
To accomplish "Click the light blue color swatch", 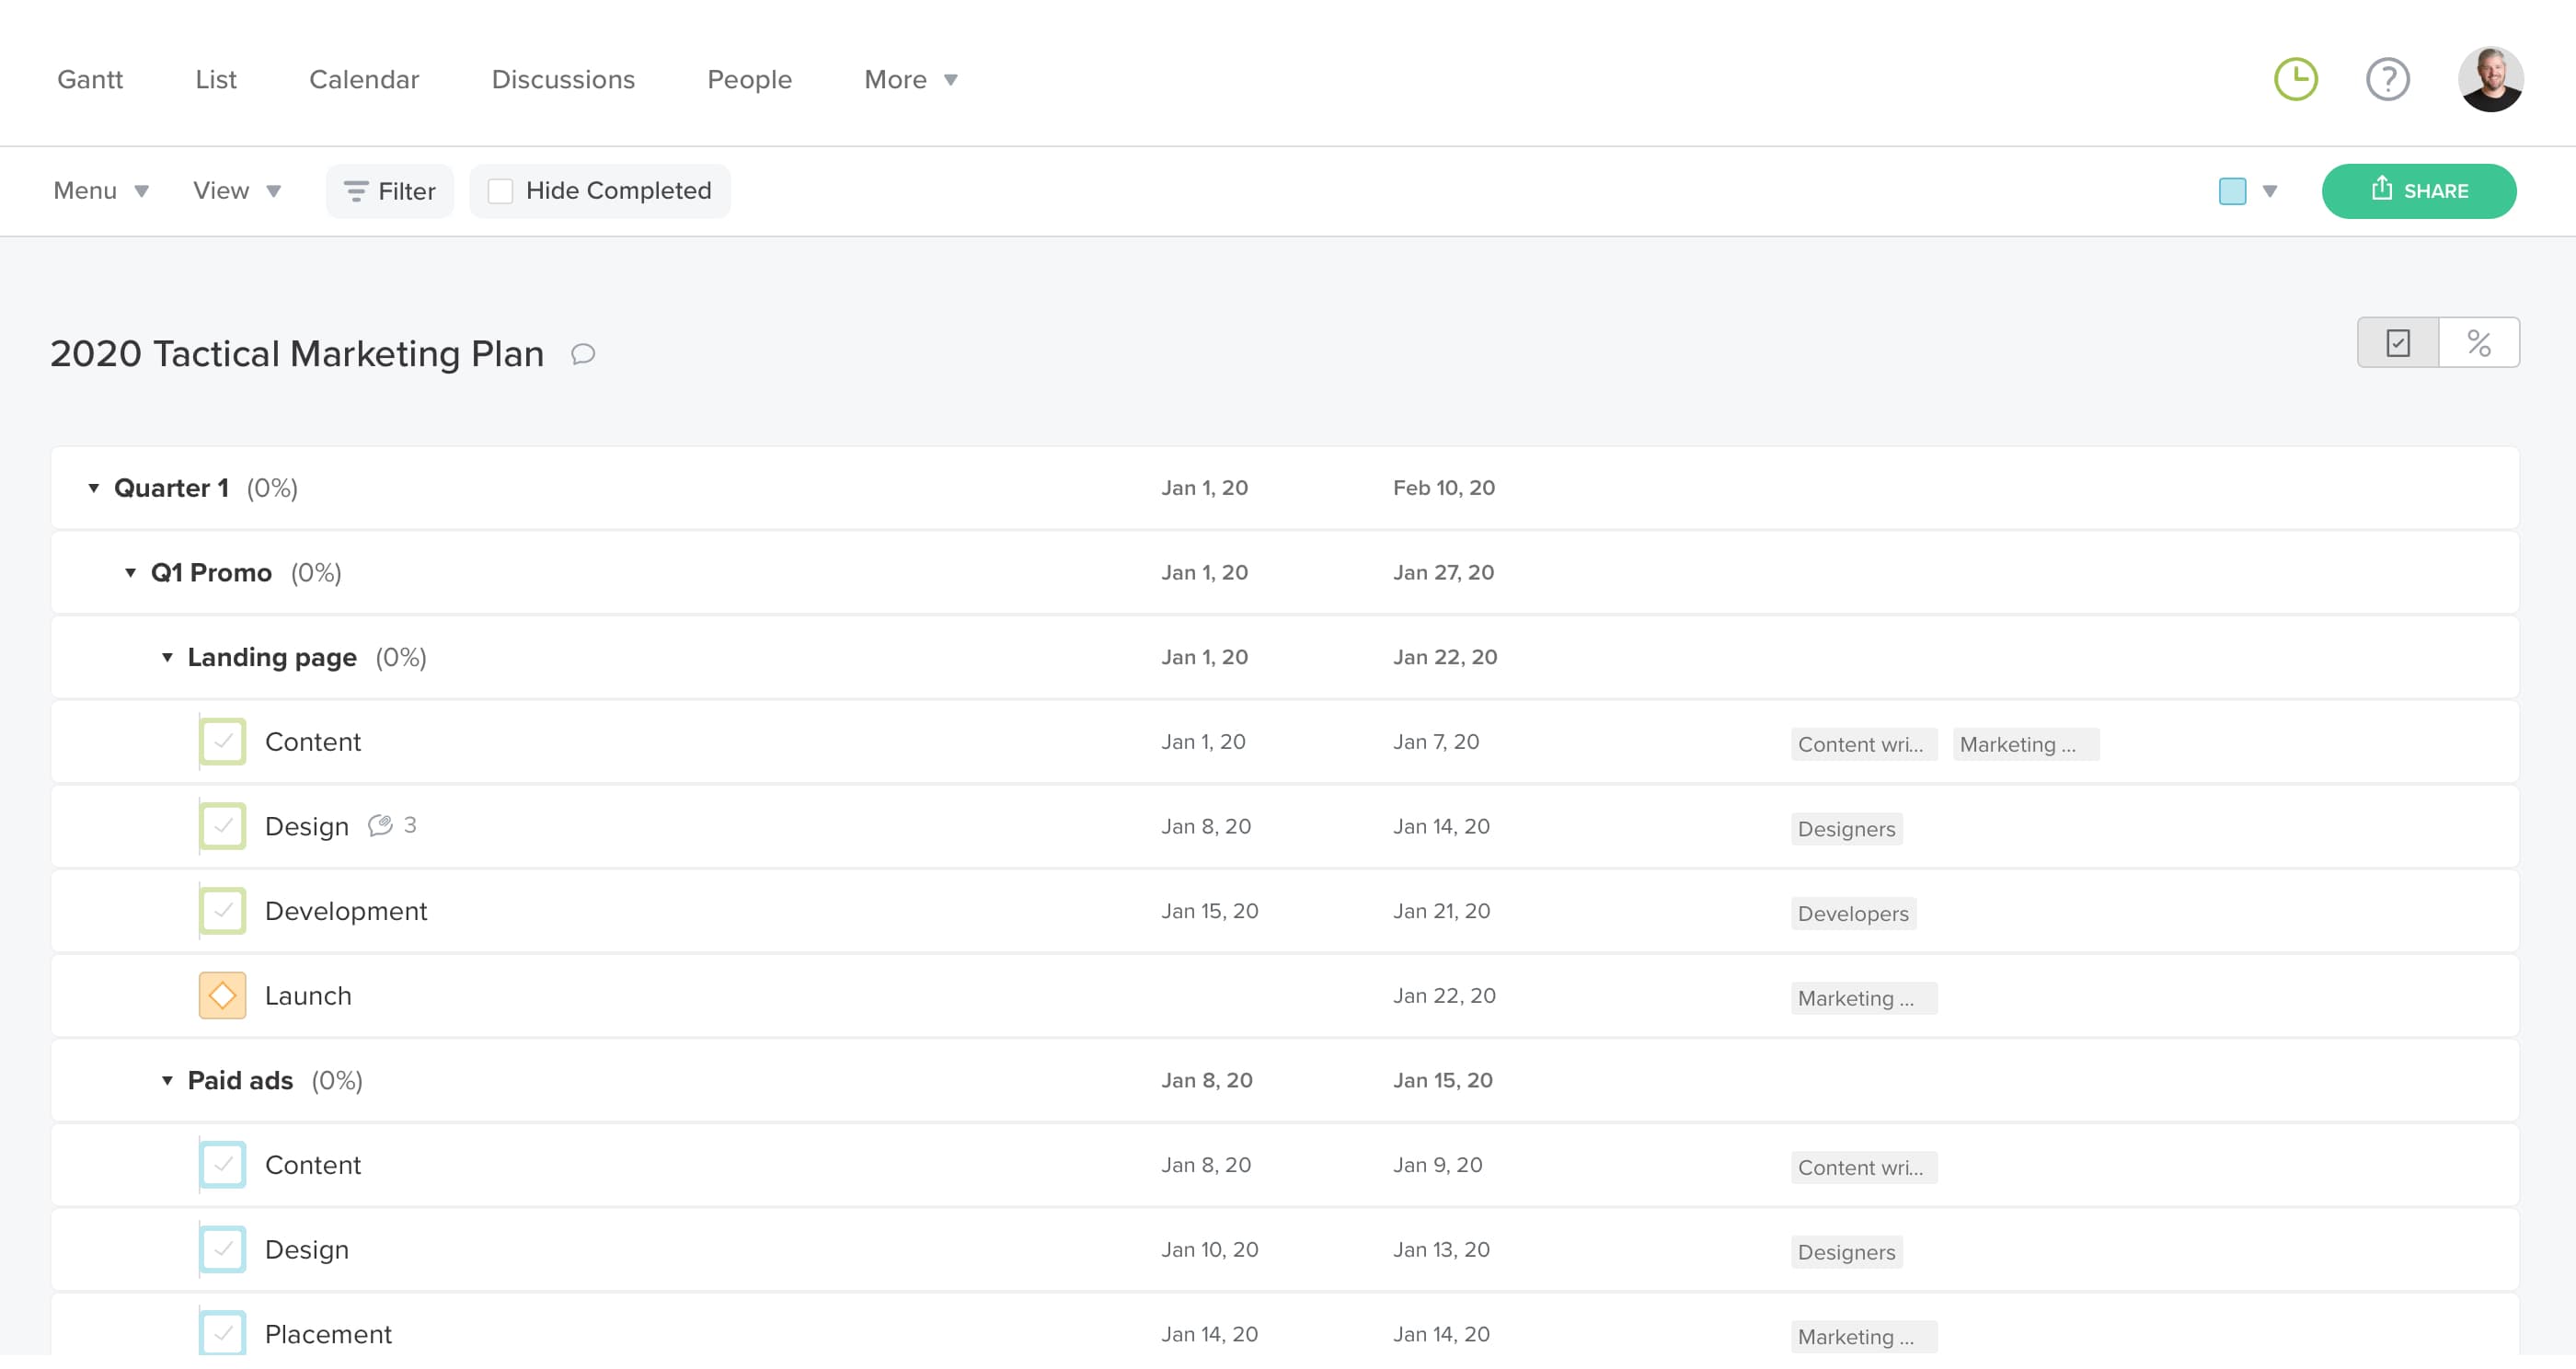I will (2232, 191).
